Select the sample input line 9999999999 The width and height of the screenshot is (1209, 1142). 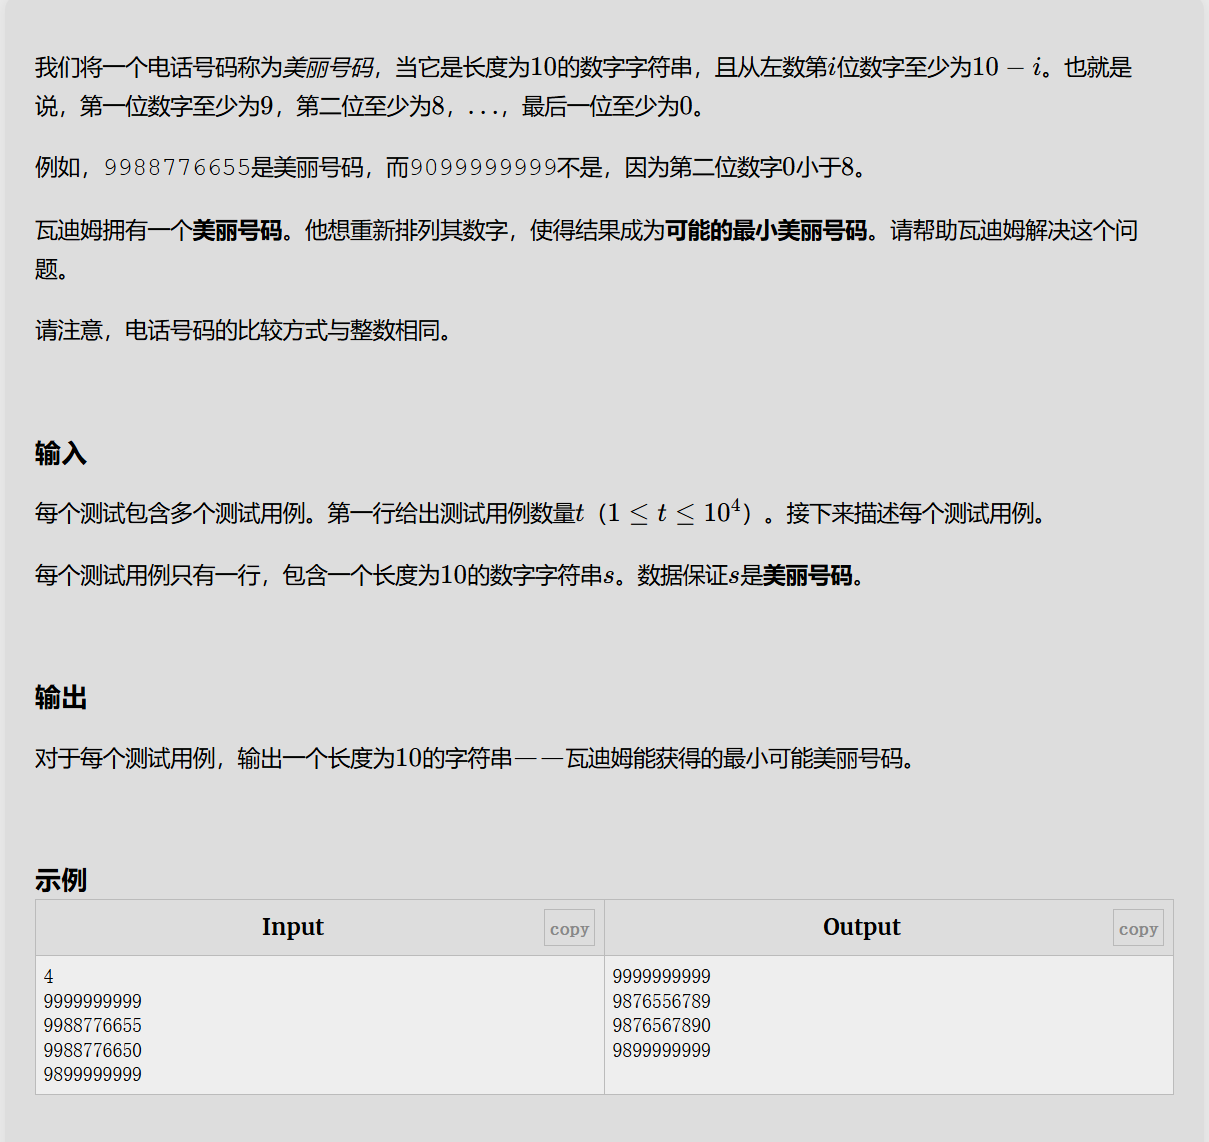92,1001
